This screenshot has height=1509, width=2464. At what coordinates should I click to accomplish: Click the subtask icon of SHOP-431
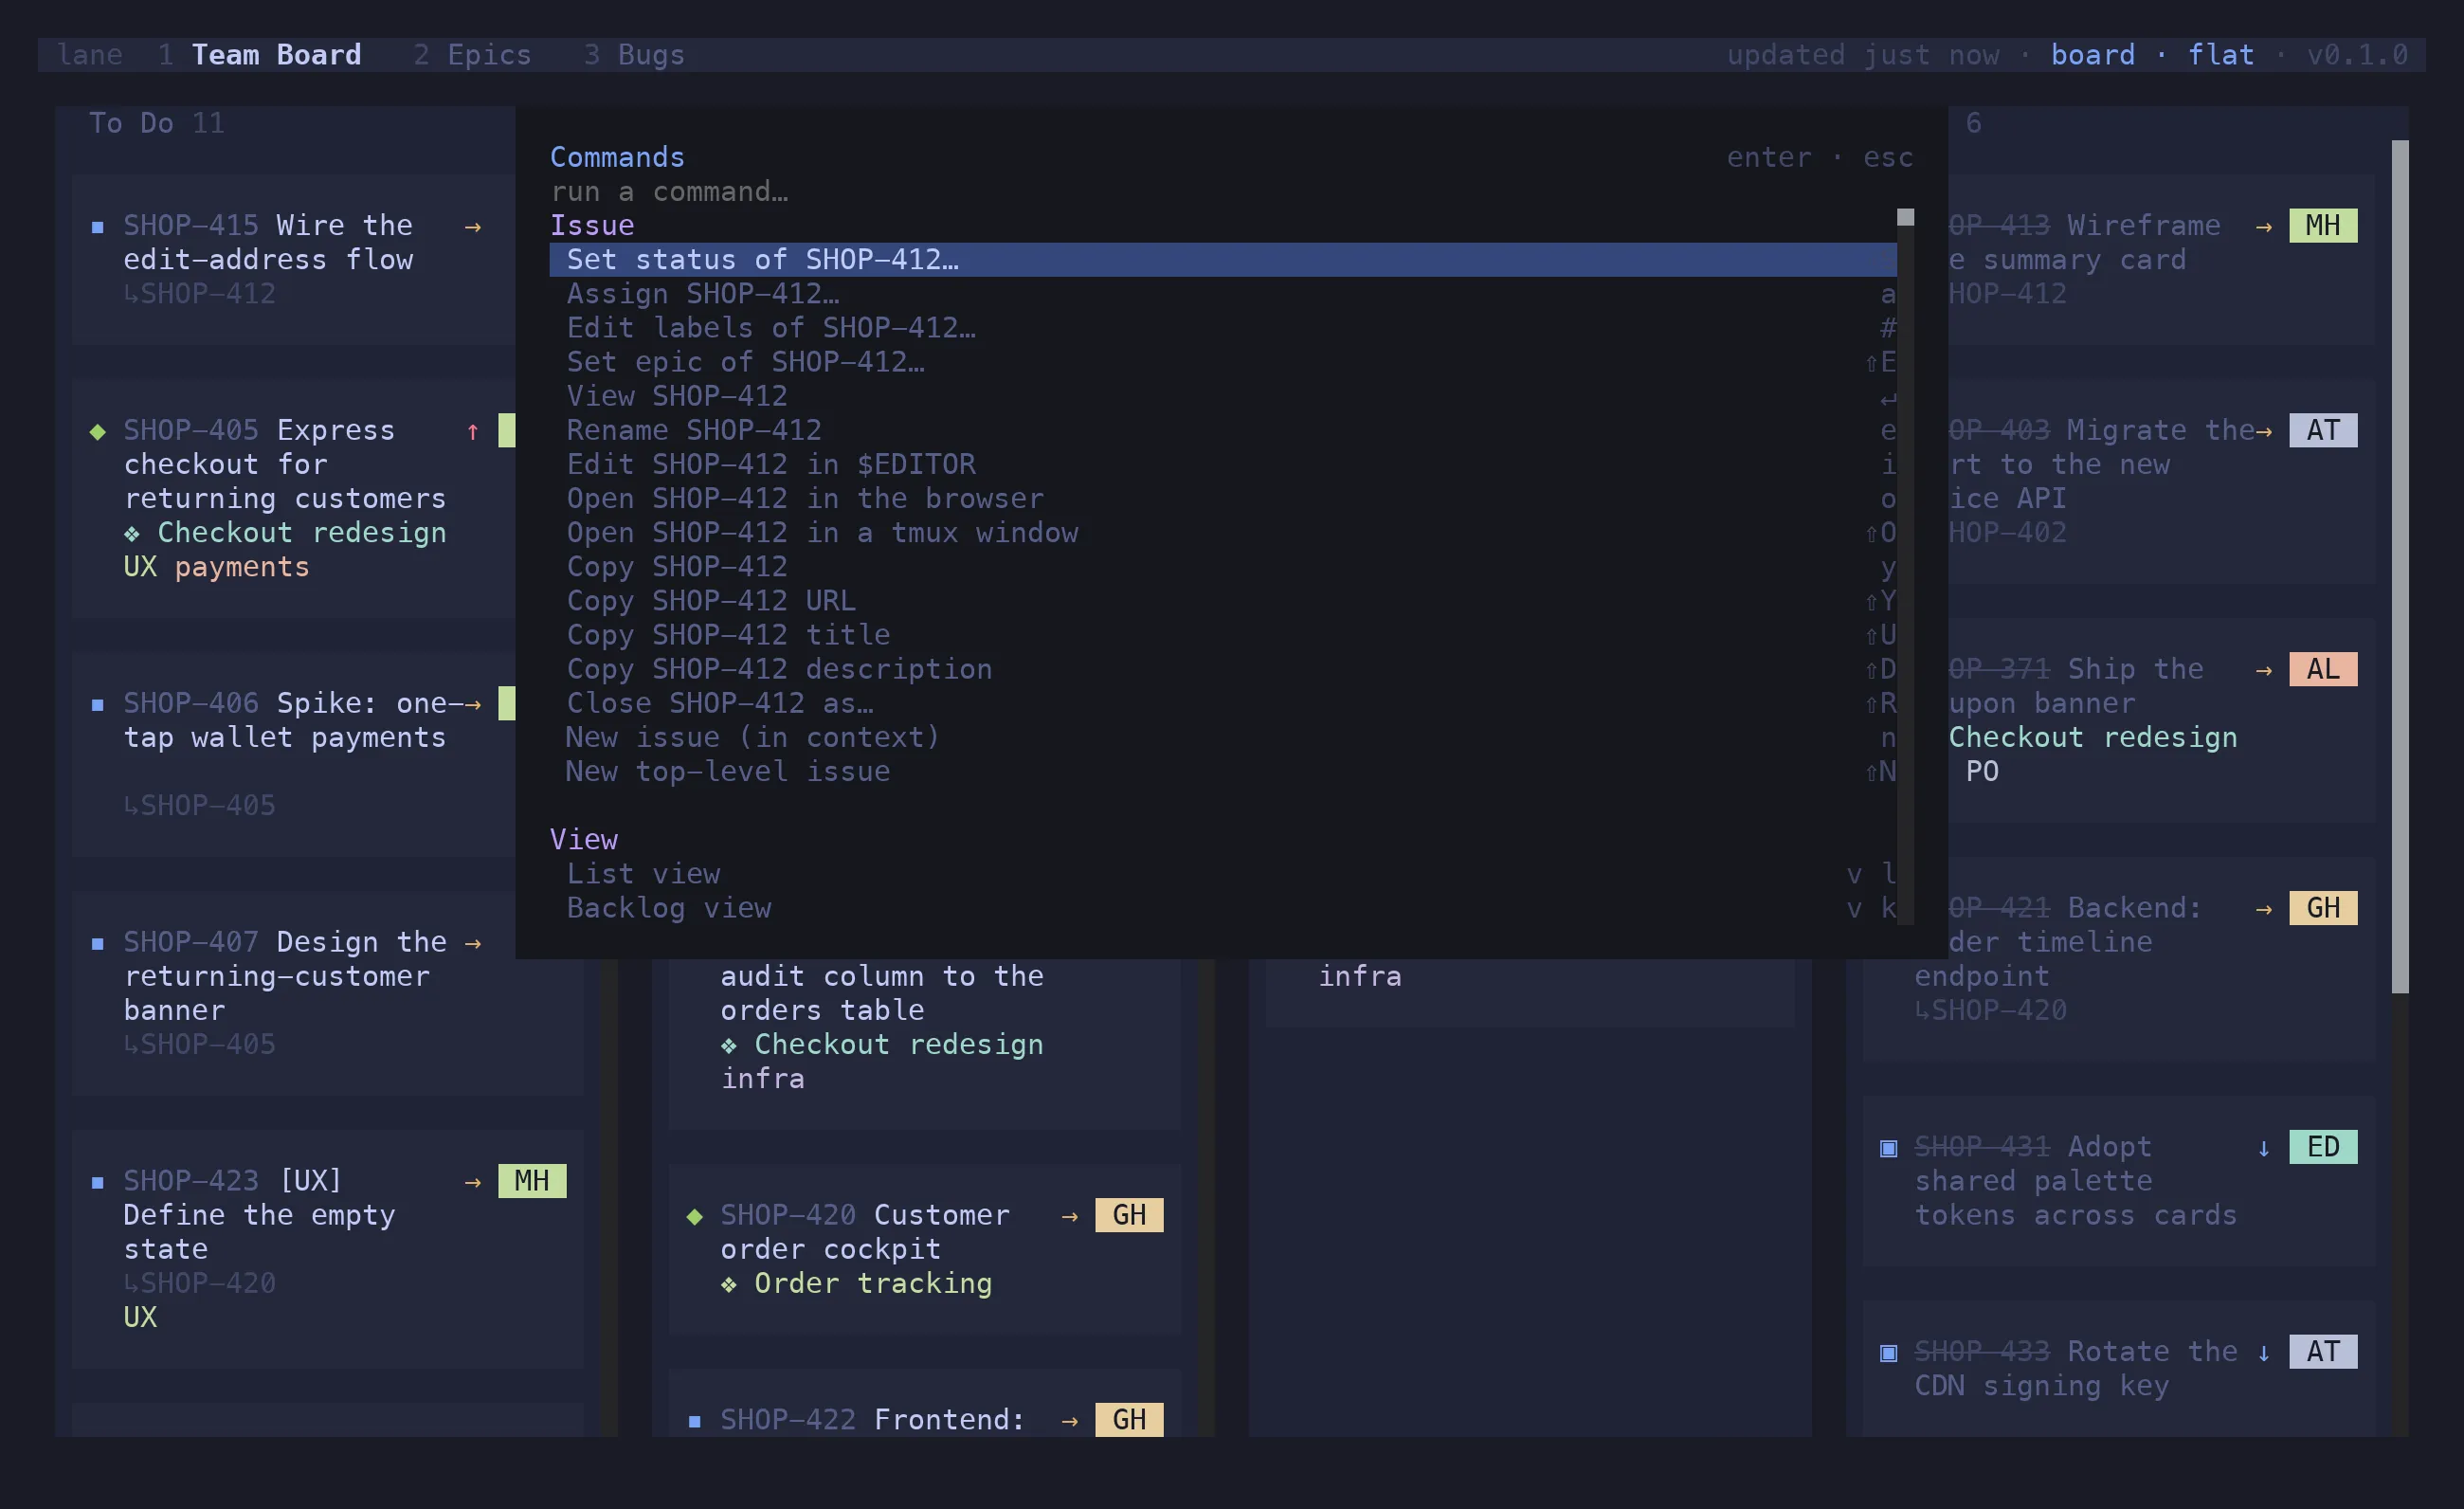tap(1888, 1148)
